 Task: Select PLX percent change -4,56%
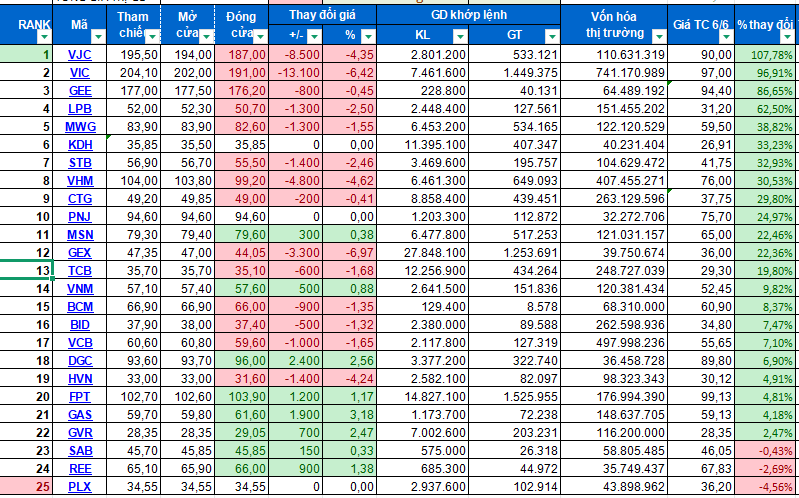tap(766, 487)
